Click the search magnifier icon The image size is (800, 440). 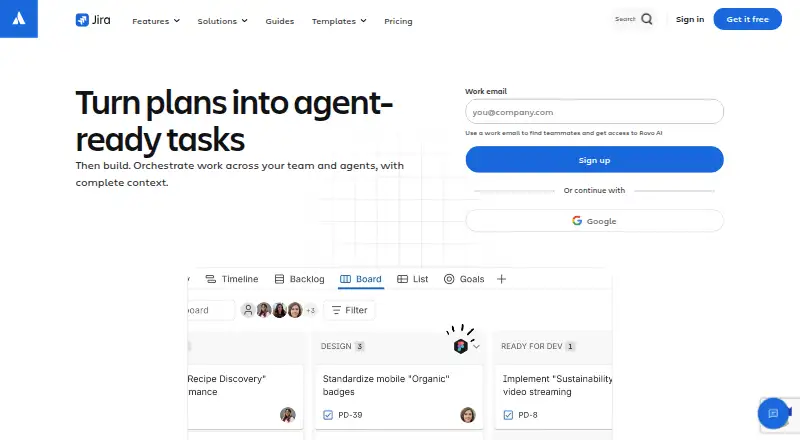[647, 19]
